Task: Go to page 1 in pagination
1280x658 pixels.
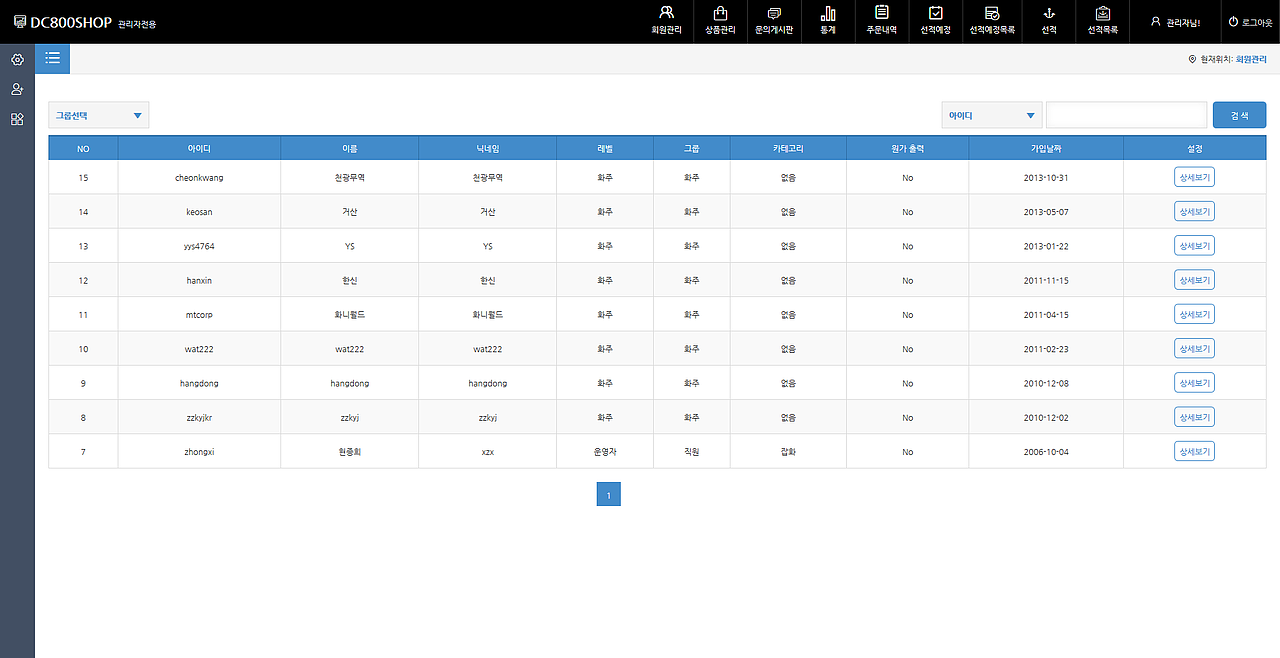Action: (608, 494)
